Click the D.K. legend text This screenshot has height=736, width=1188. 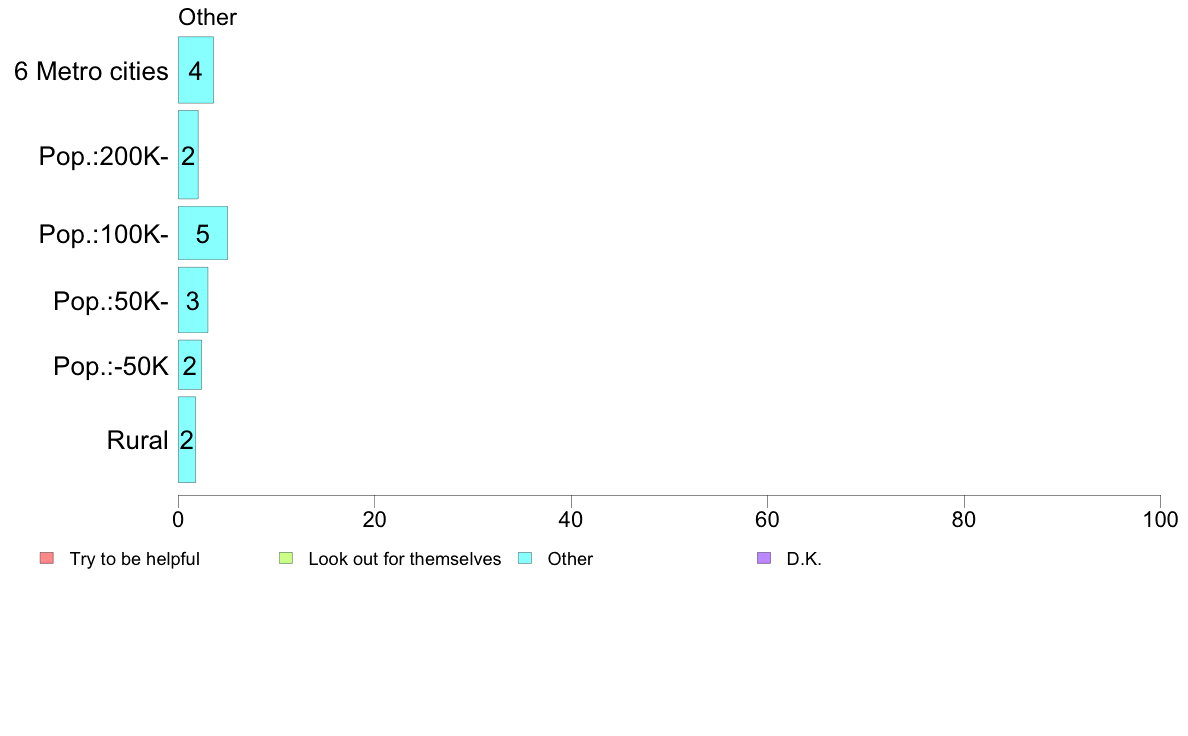pos(804,559)
